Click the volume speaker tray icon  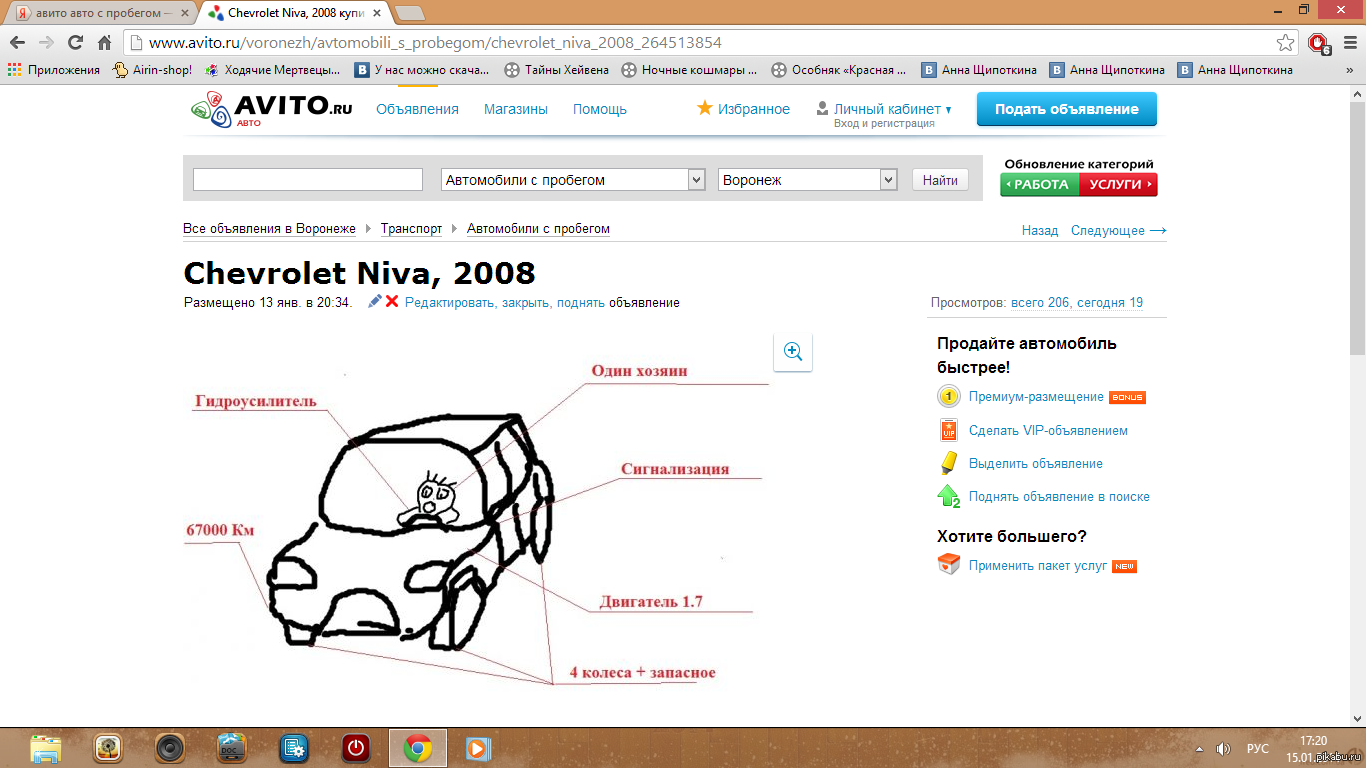coord(1223,748)
